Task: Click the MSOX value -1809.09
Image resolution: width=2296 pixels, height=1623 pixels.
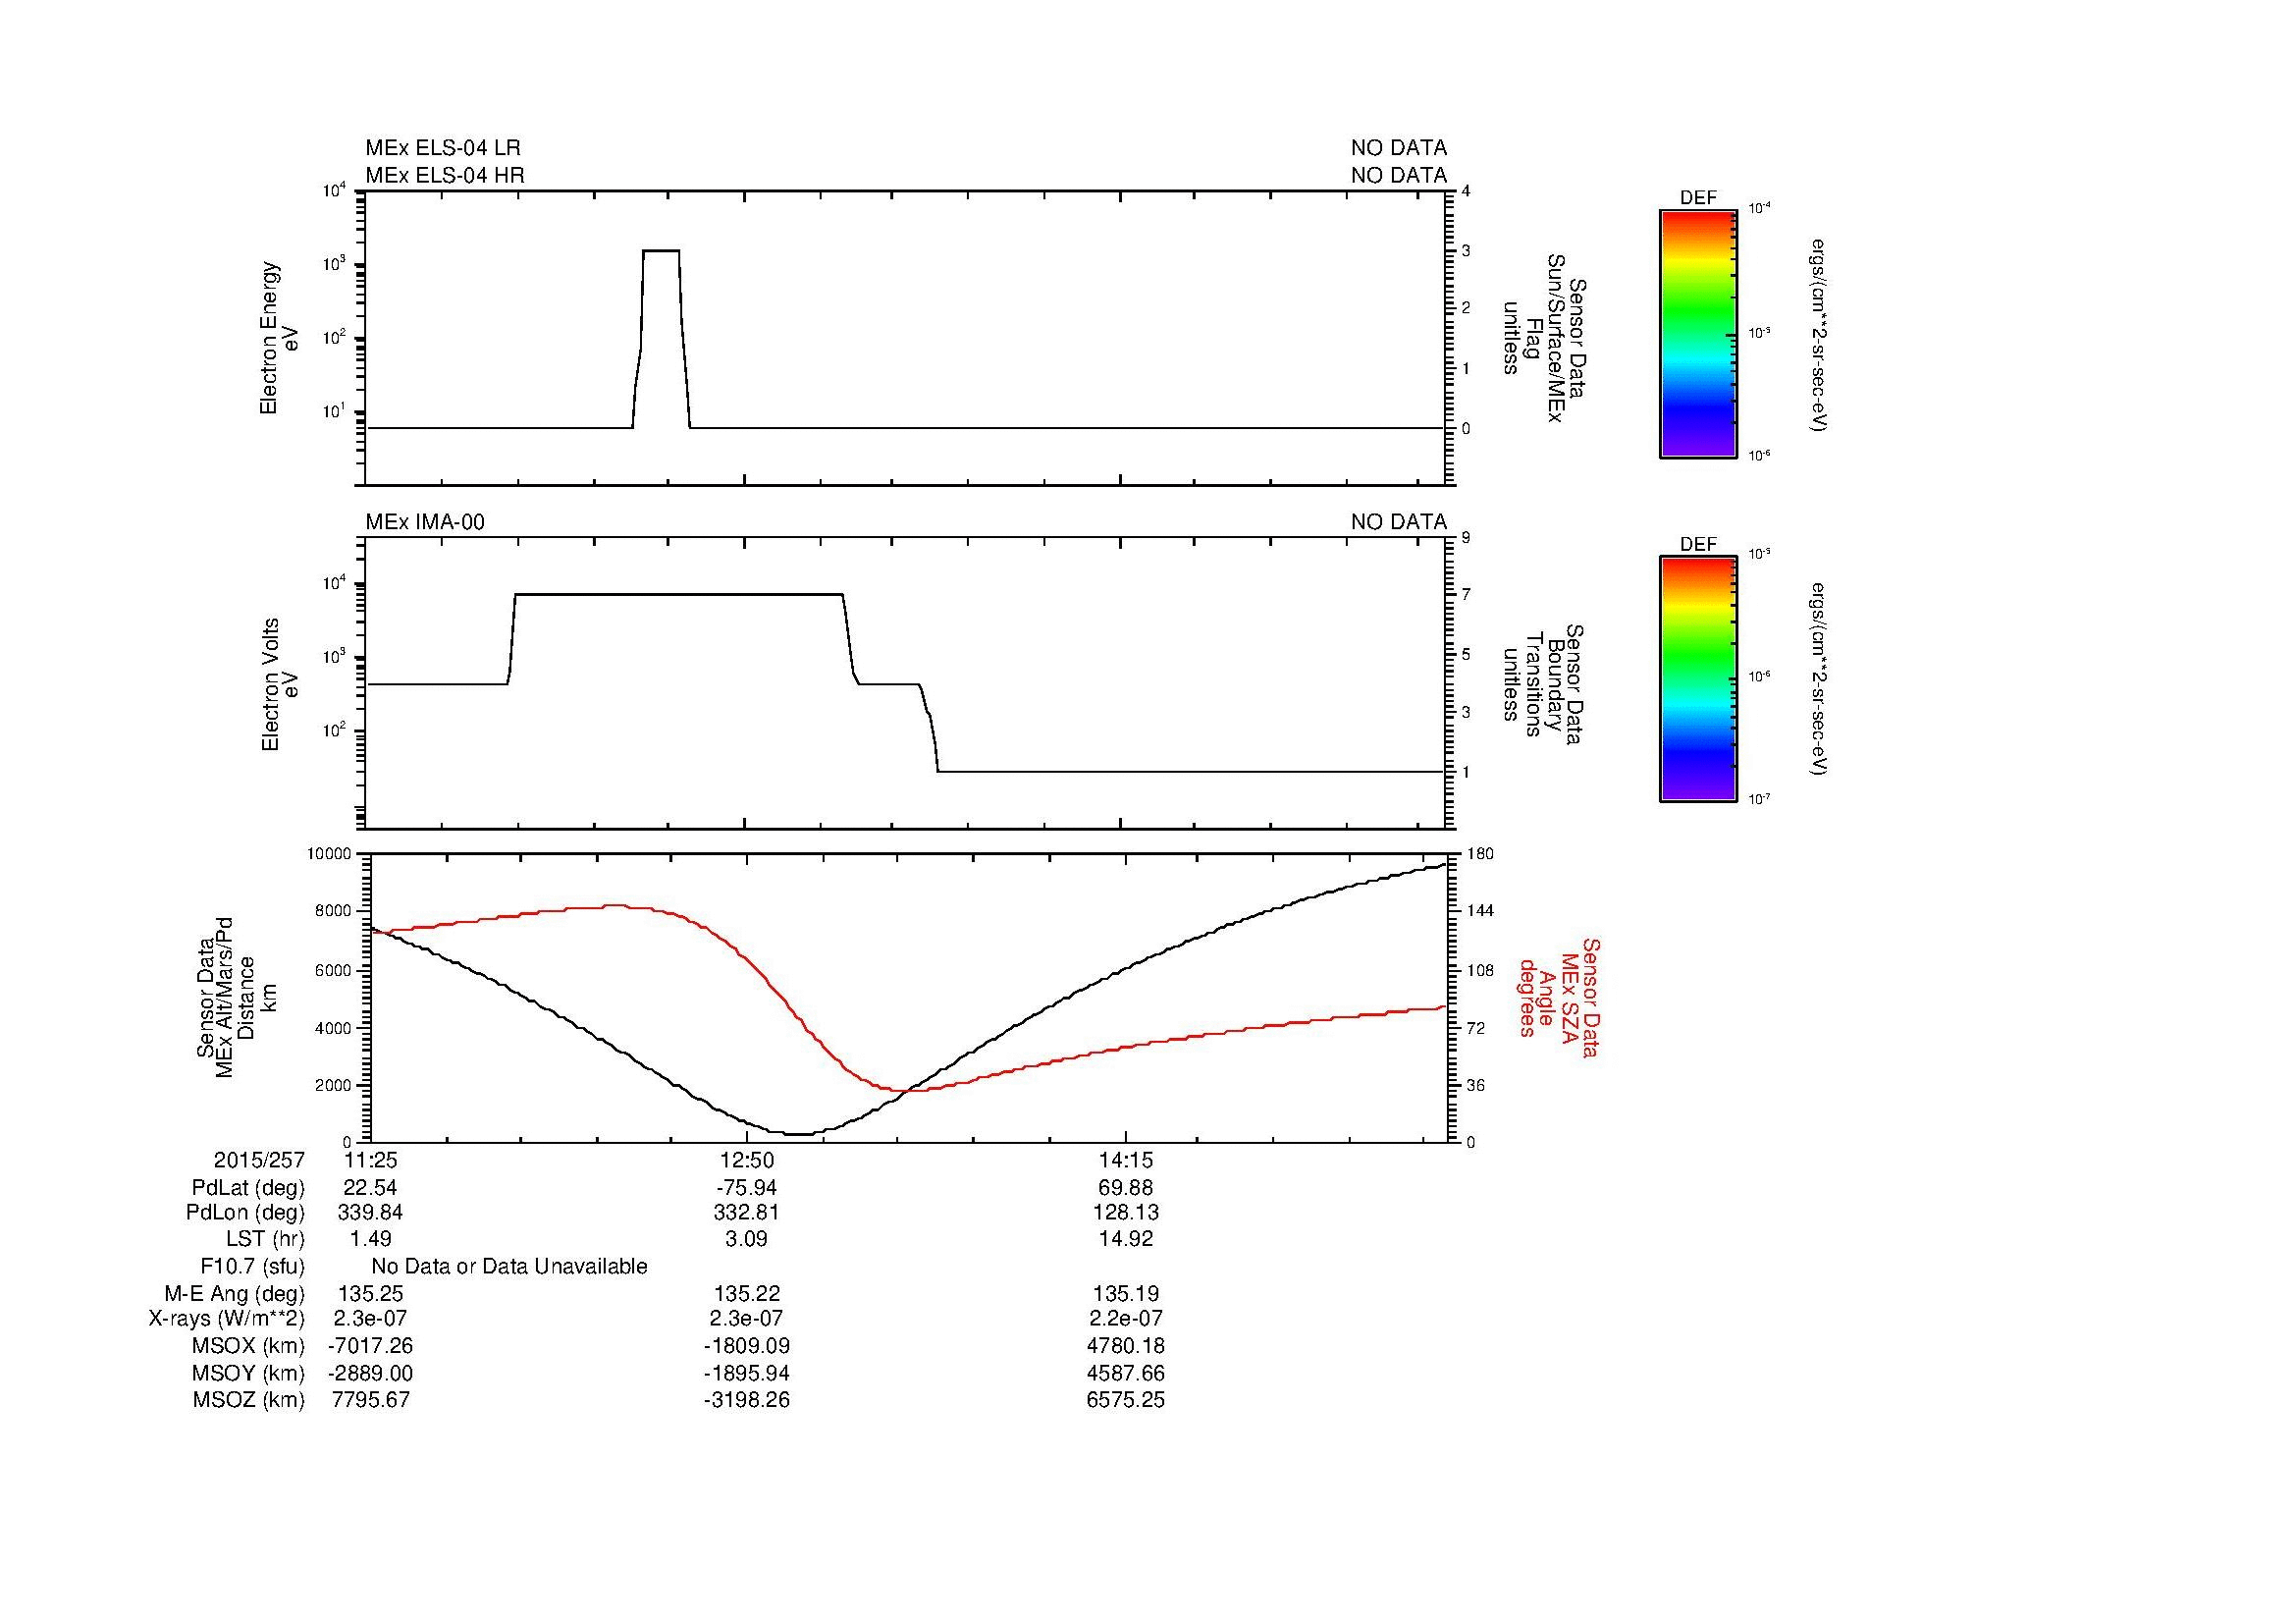Action: (x=746, y=1346)
